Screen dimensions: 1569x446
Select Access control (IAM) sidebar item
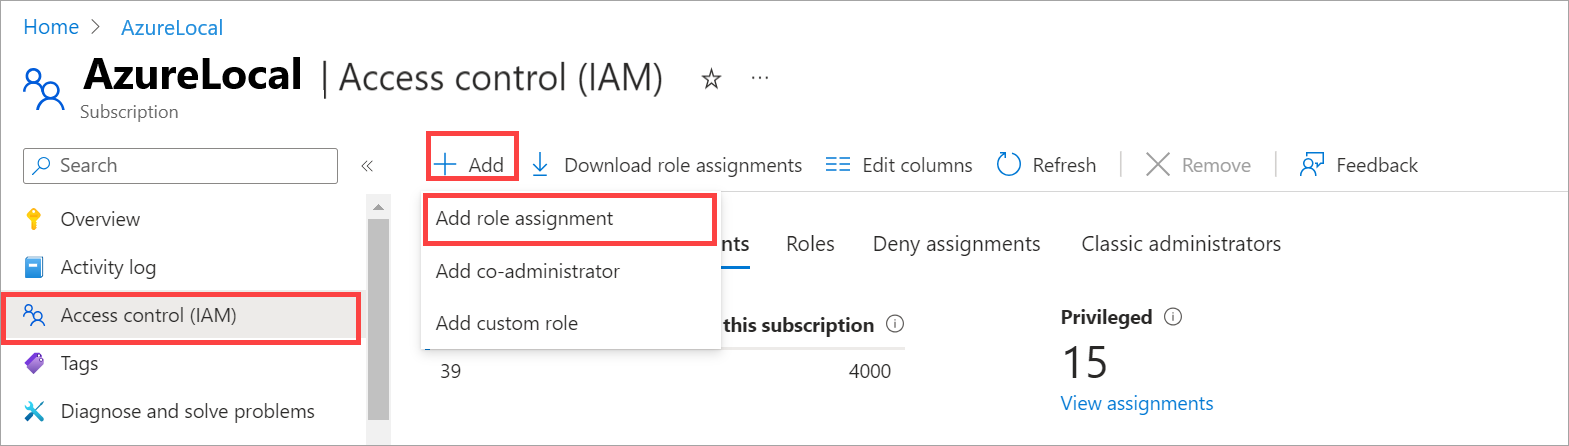(x=181, y=316)
